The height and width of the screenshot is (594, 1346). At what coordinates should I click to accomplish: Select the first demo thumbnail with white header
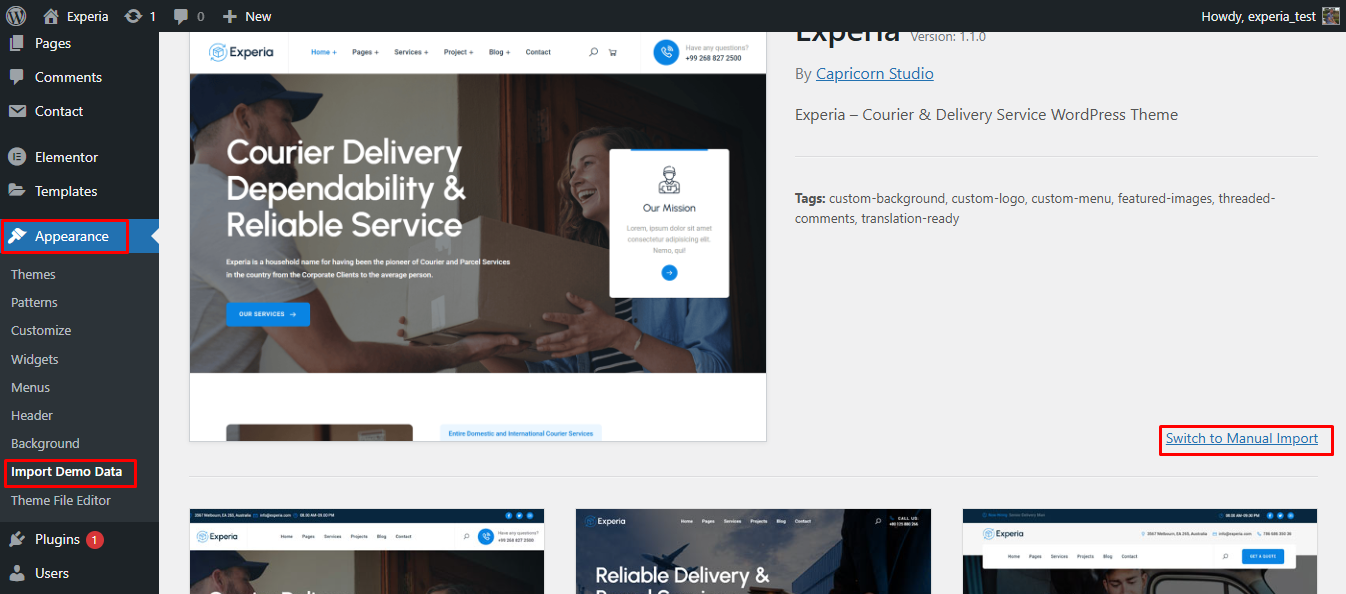point(367,551)
